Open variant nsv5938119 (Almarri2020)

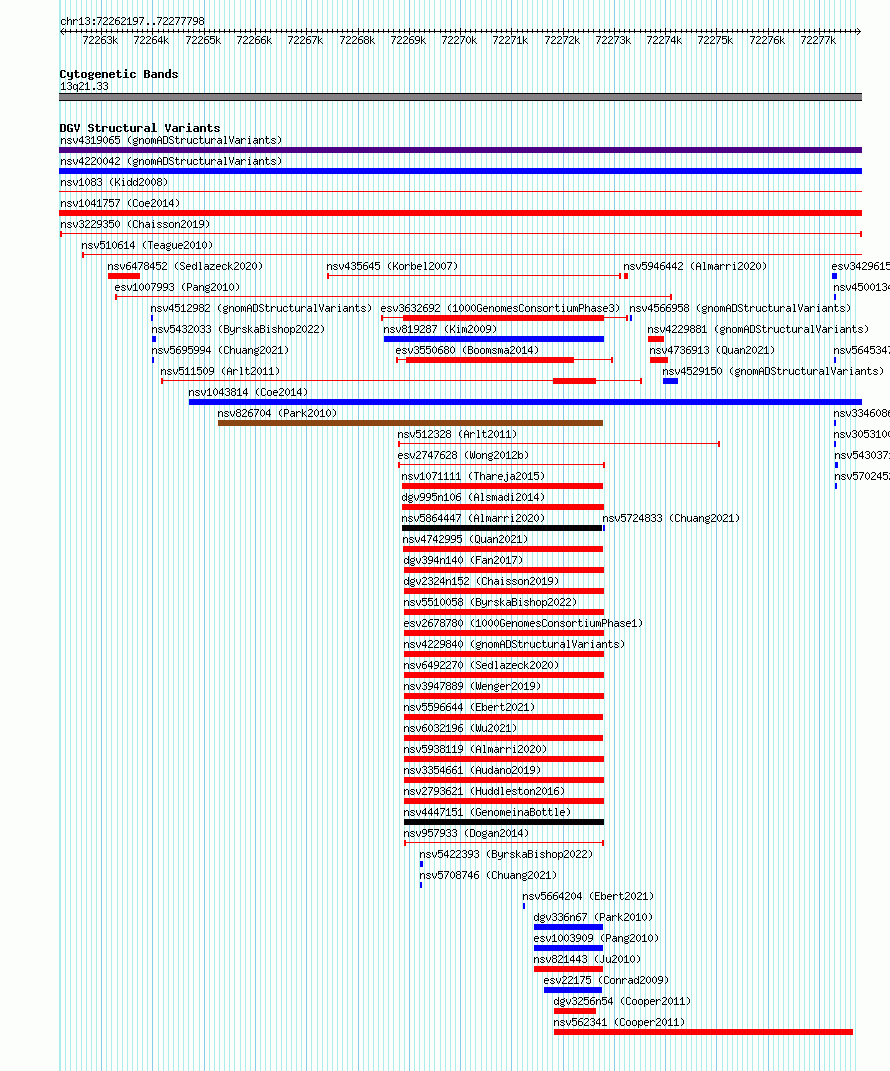pyautogui.click(x=475, y=750)
